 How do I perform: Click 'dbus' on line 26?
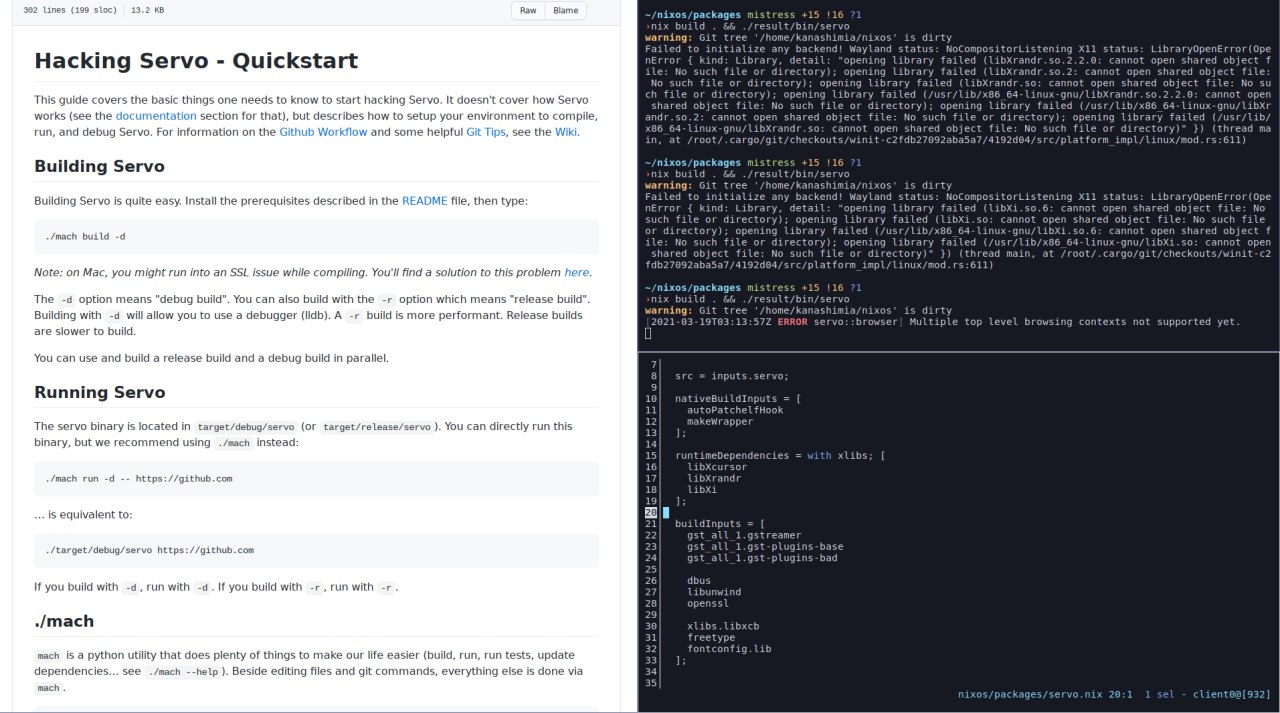click(699, 581)
